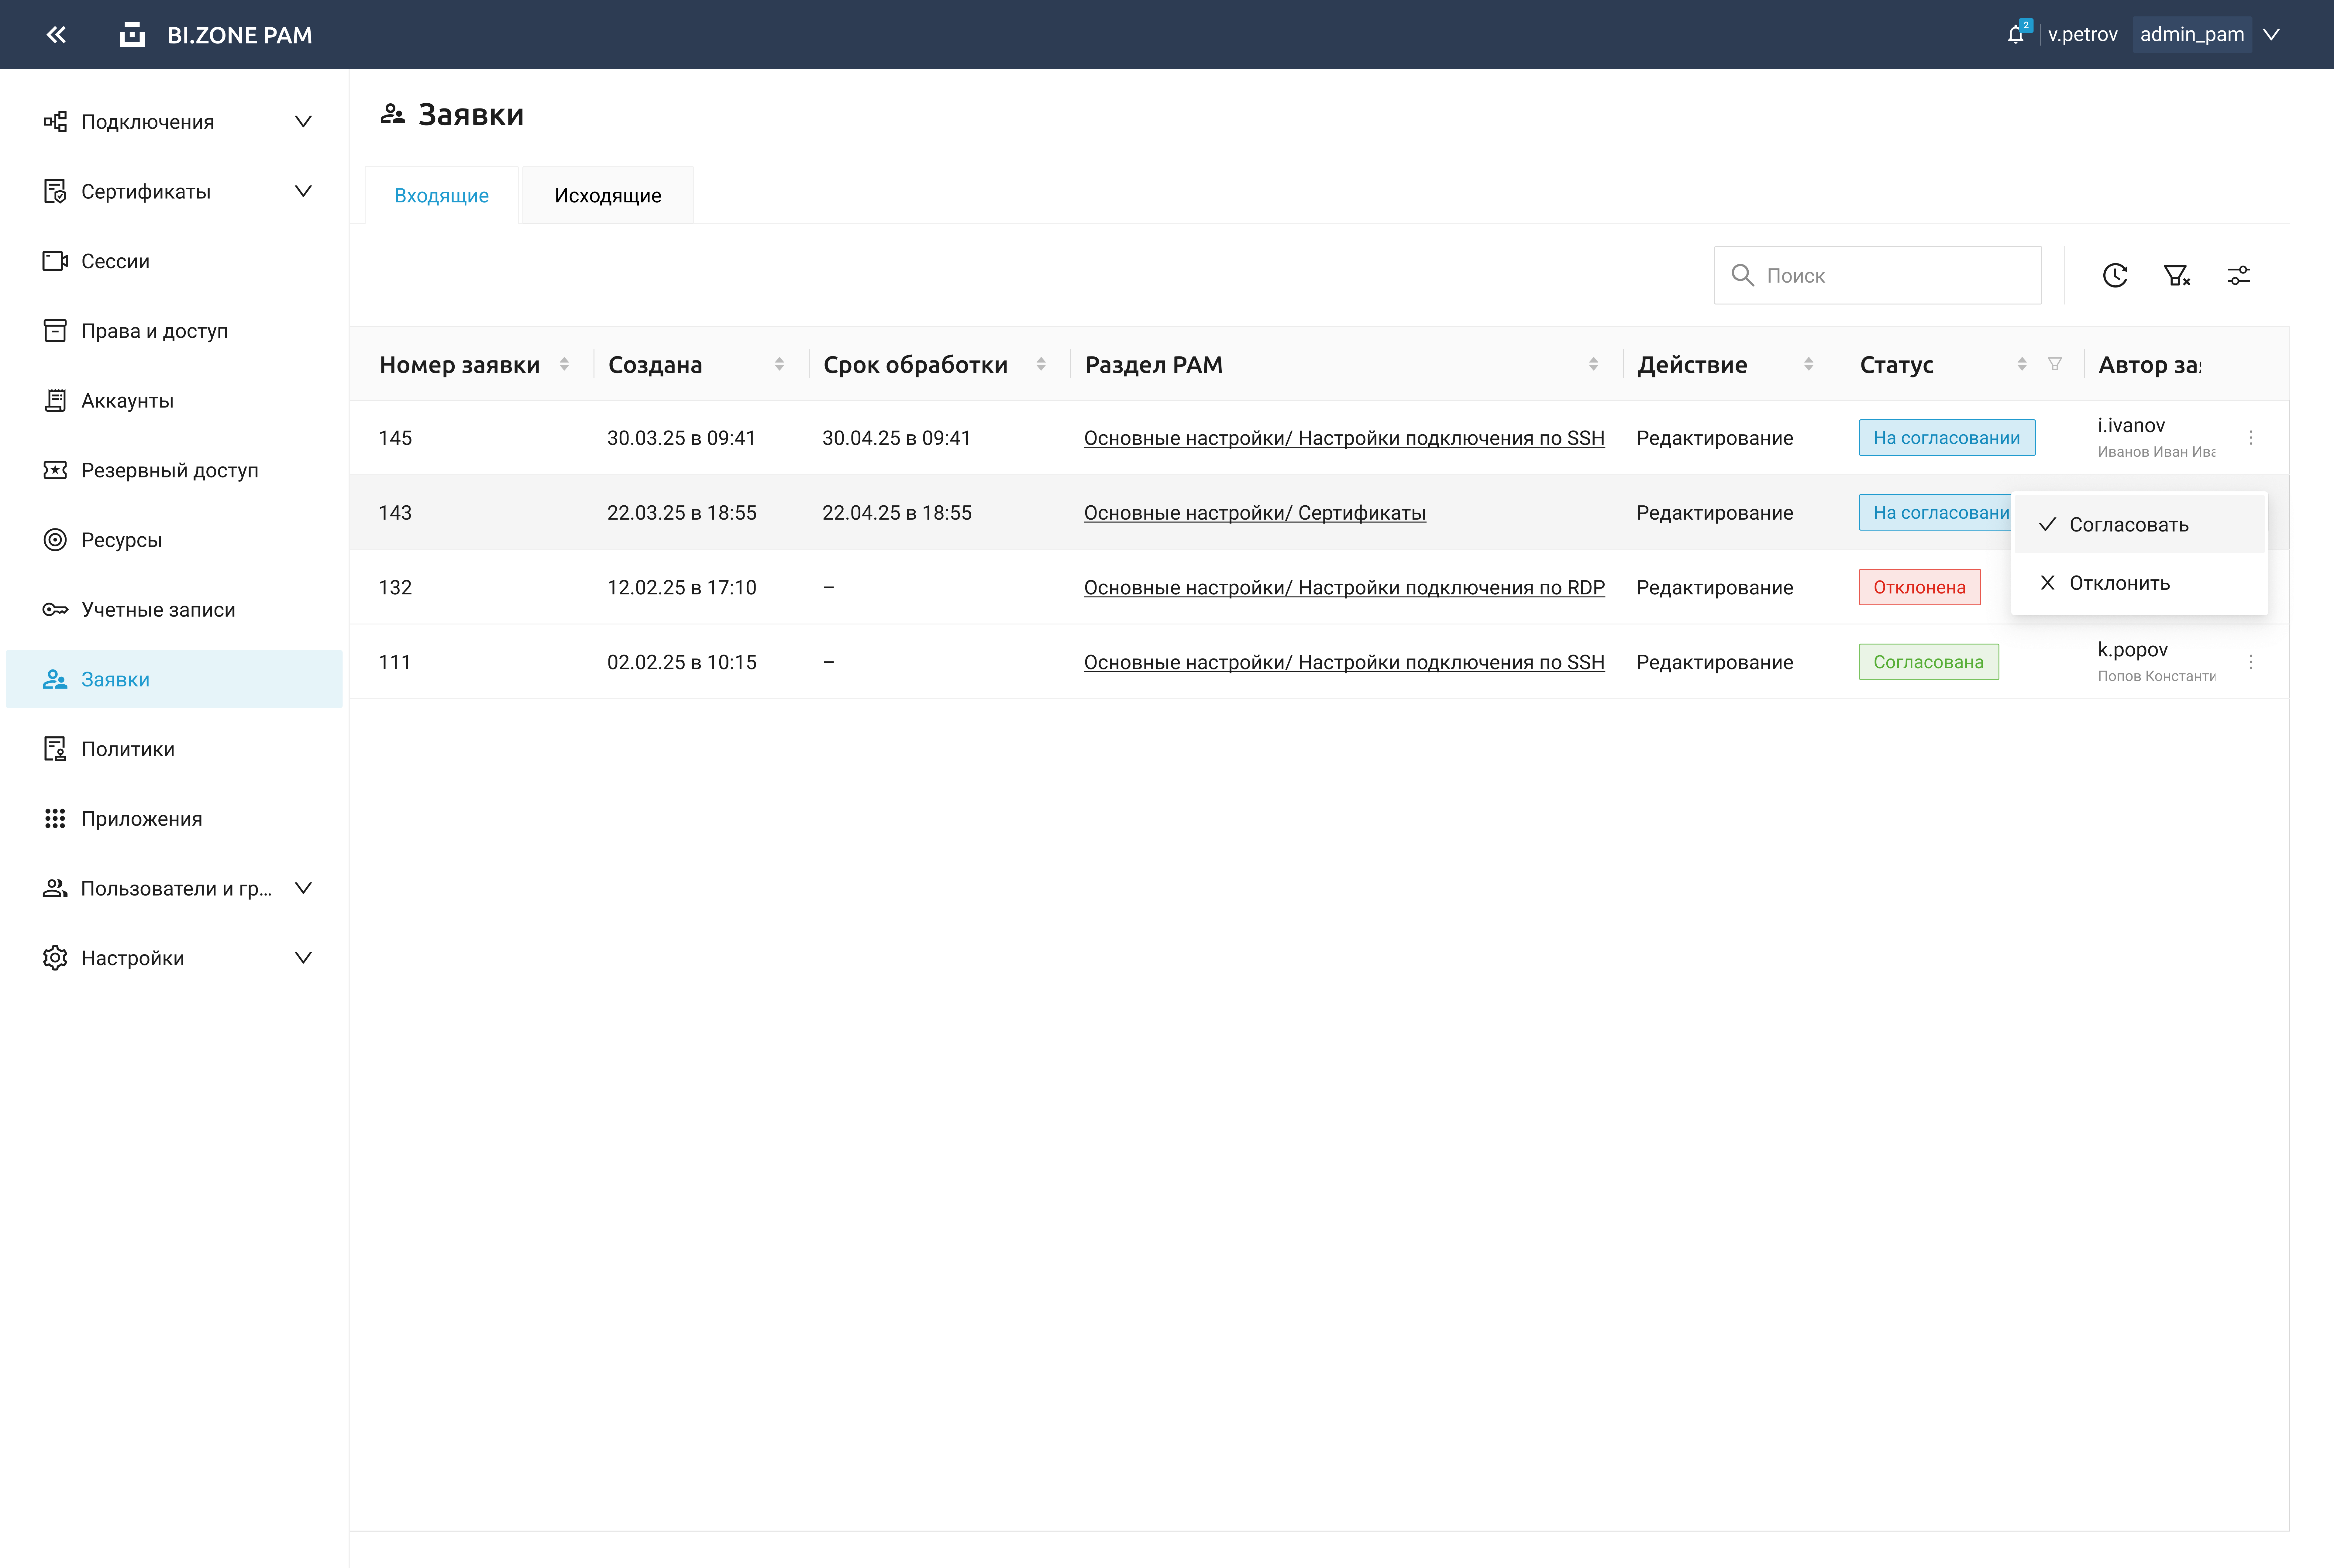
Task: Go to Resources in sidebar
Action: pos(121,540)
